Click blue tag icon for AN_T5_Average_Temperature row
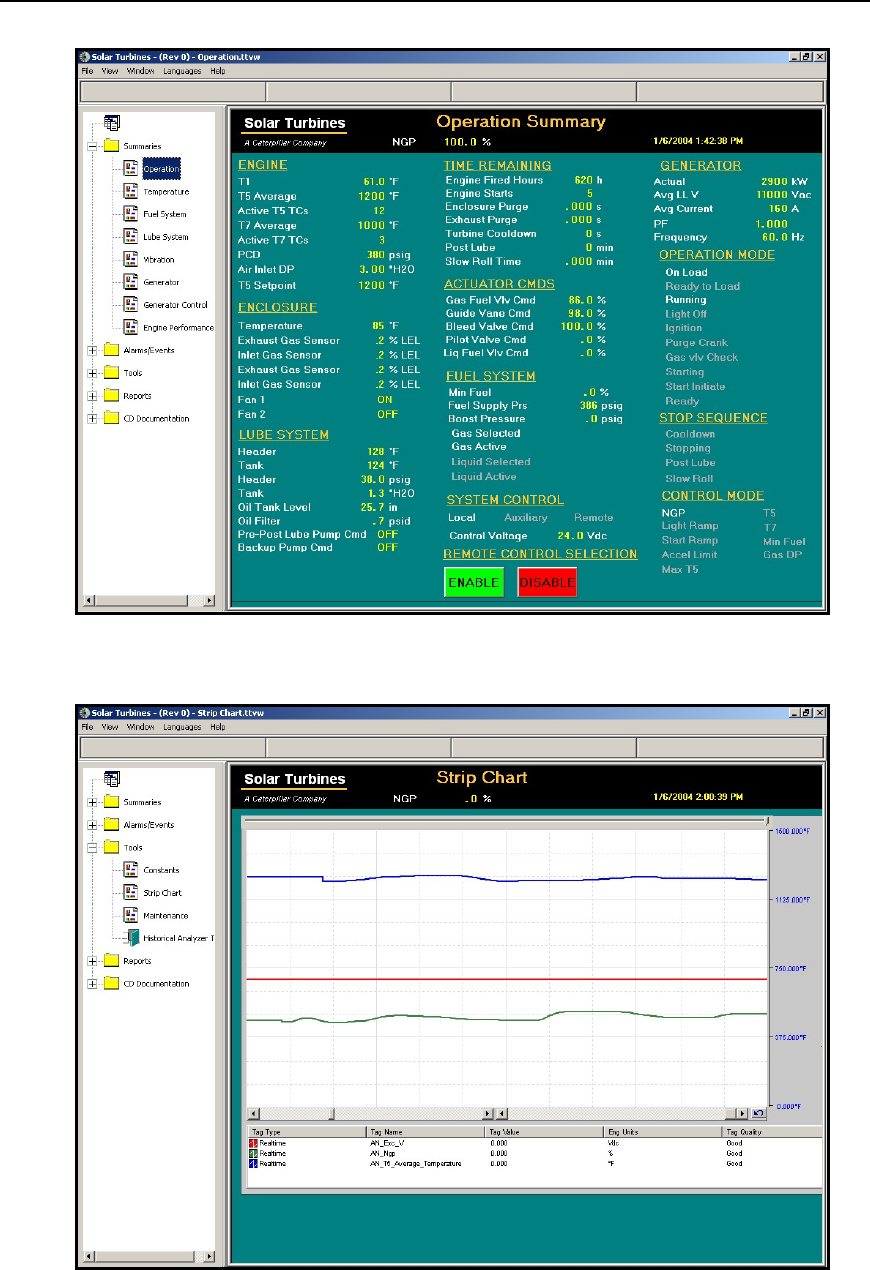 (x=252, y=1163)
